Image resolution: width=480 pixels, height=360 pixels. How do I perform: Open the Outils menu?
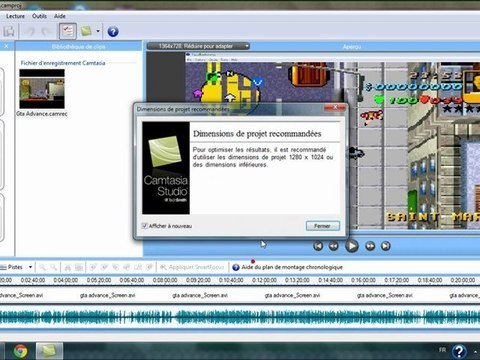tap(39, 16)
